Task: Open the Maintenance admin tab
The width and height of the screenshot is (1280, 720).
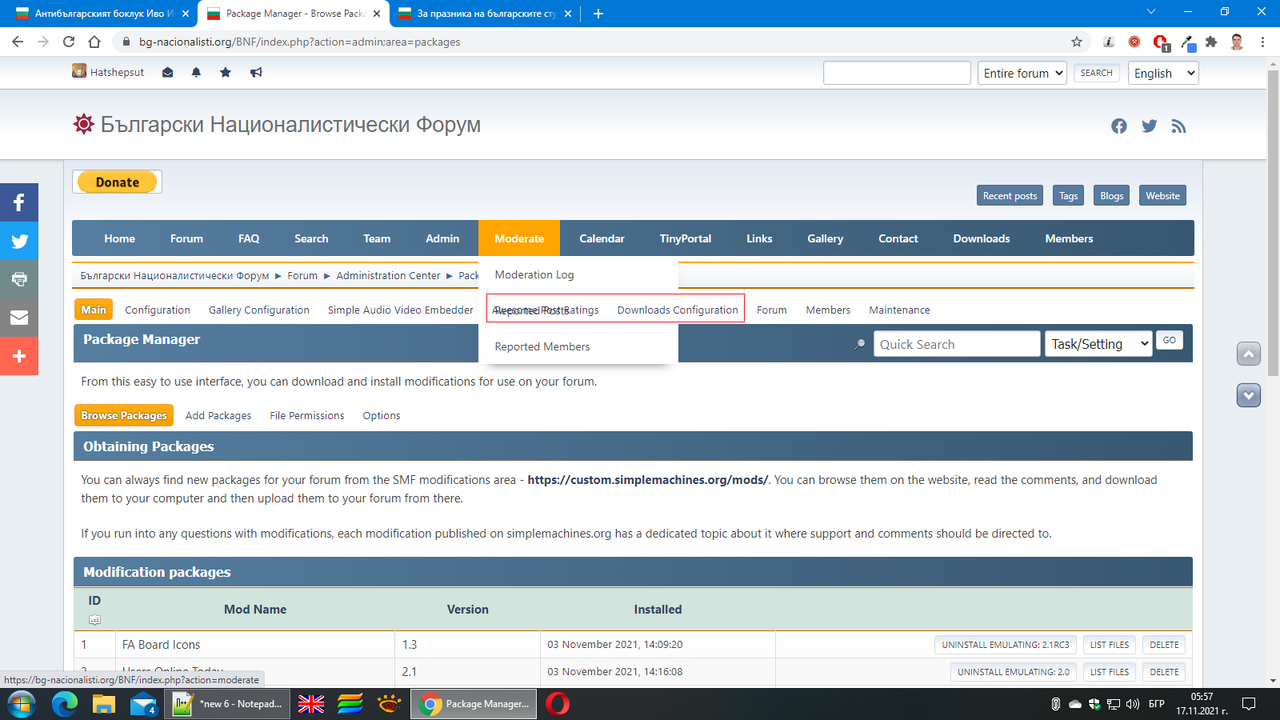Action: [899, 310]
